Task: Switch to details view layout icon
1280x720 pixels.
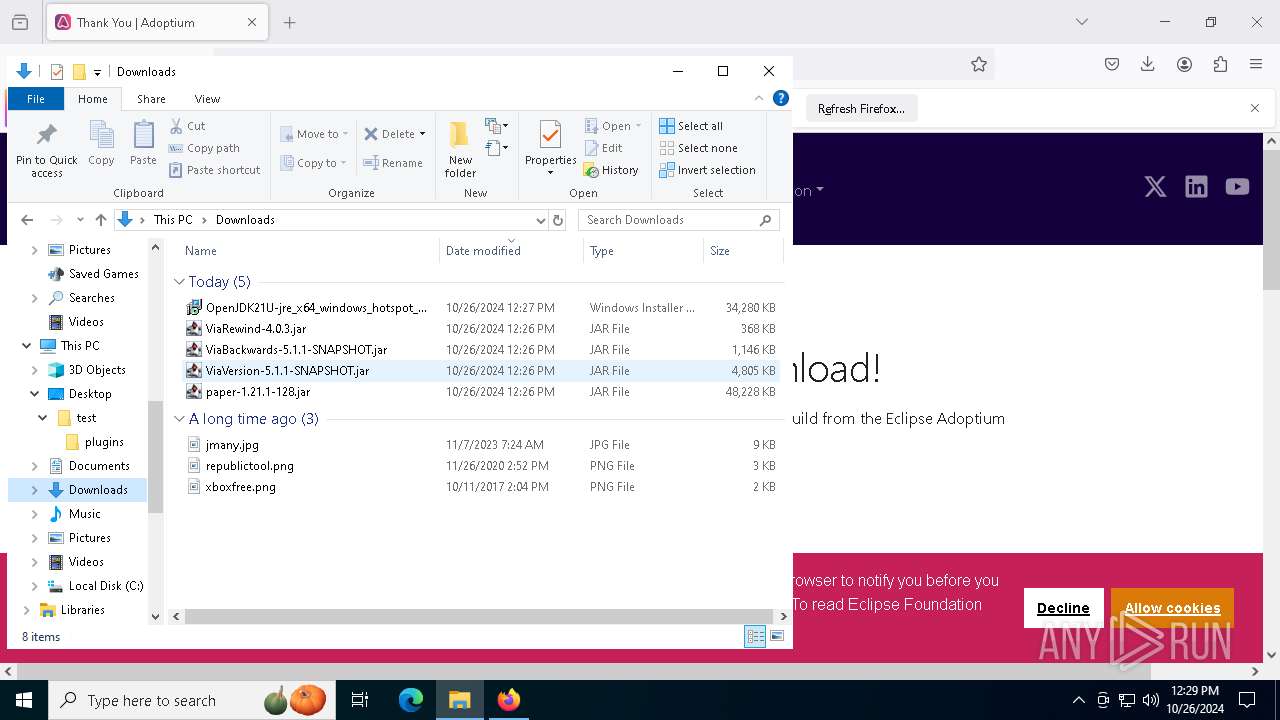Action: coord(755,636)
